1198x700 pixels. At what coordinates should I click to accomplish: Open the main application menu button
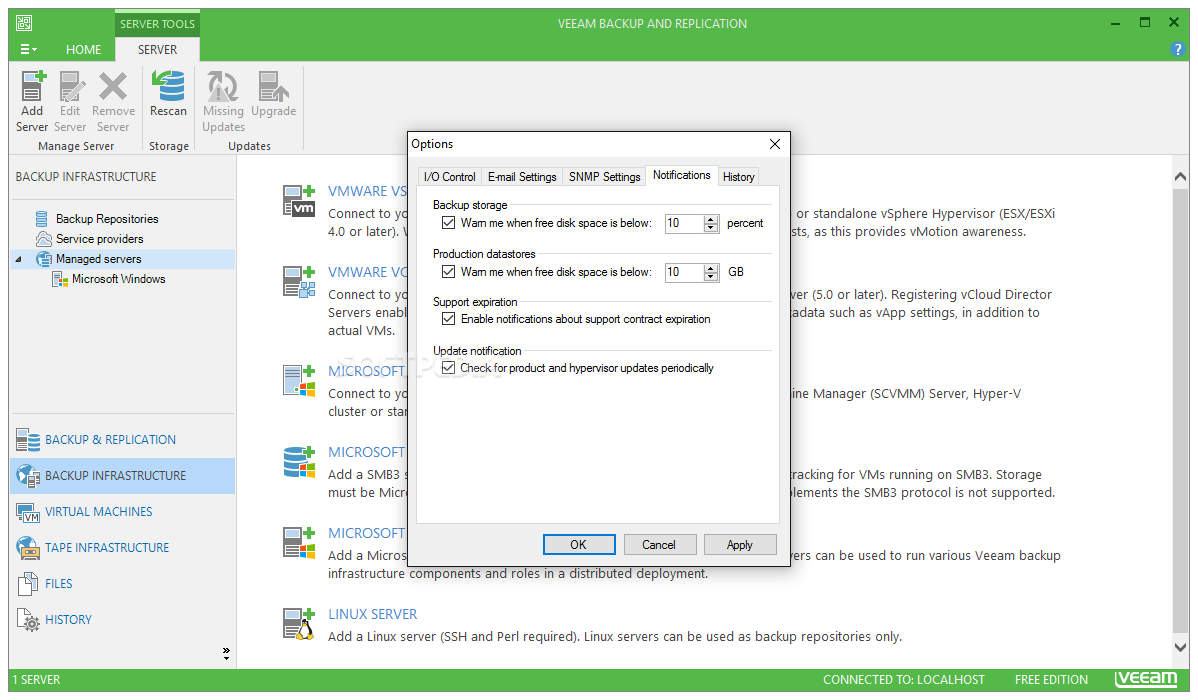pyautogui.click(x=28, y=49)
